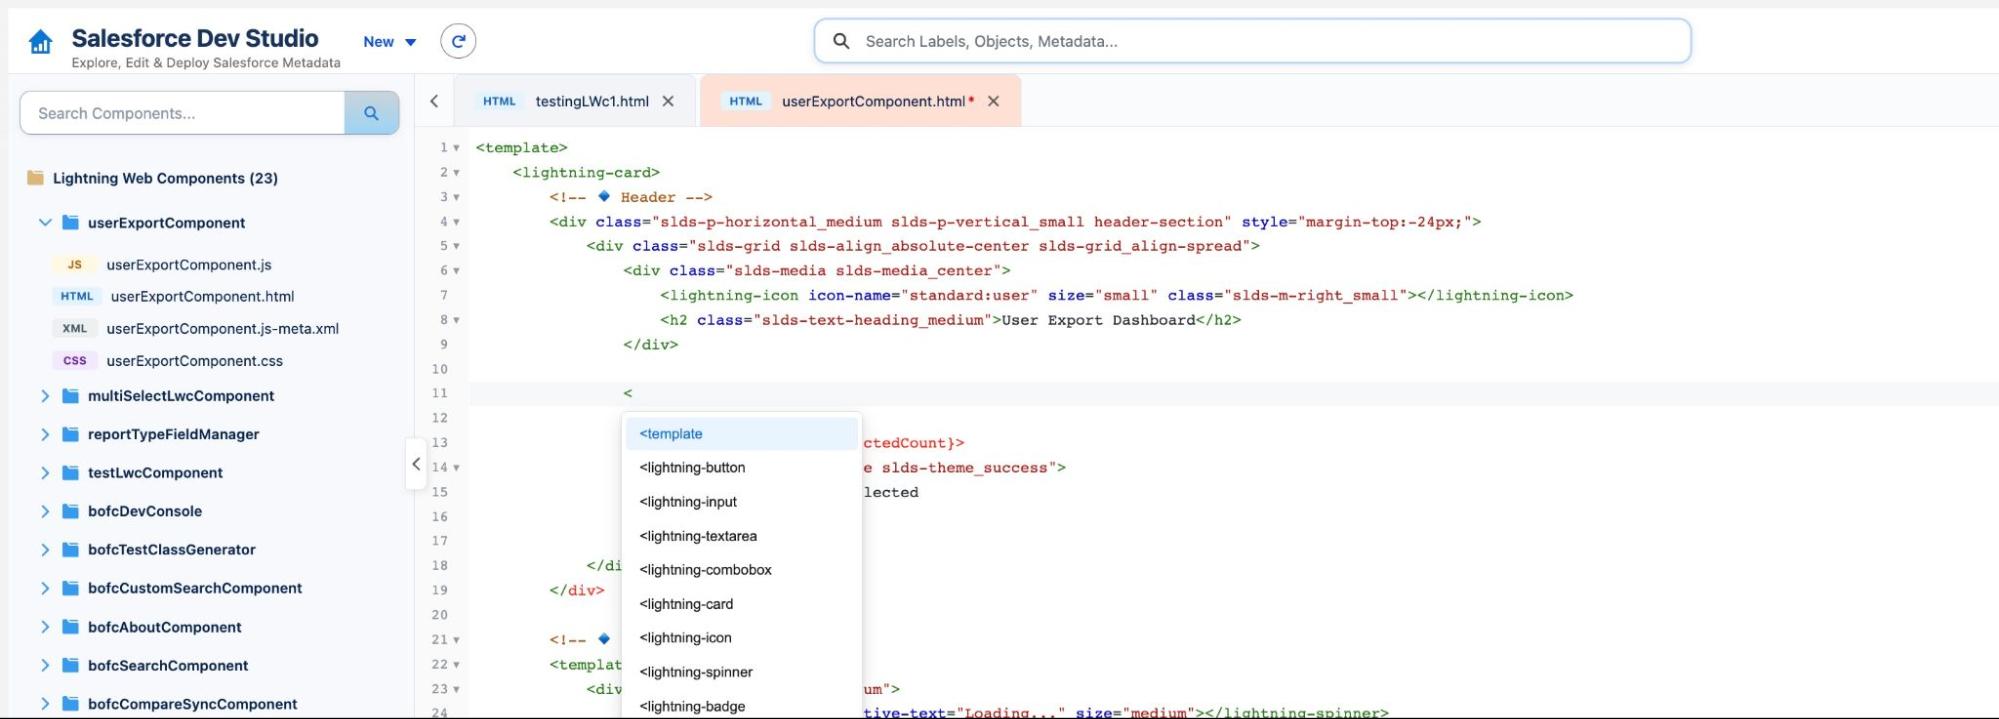Open userExportComponent.html in the tree
This screenshot has height=719, width=1999.
(202, 296)
